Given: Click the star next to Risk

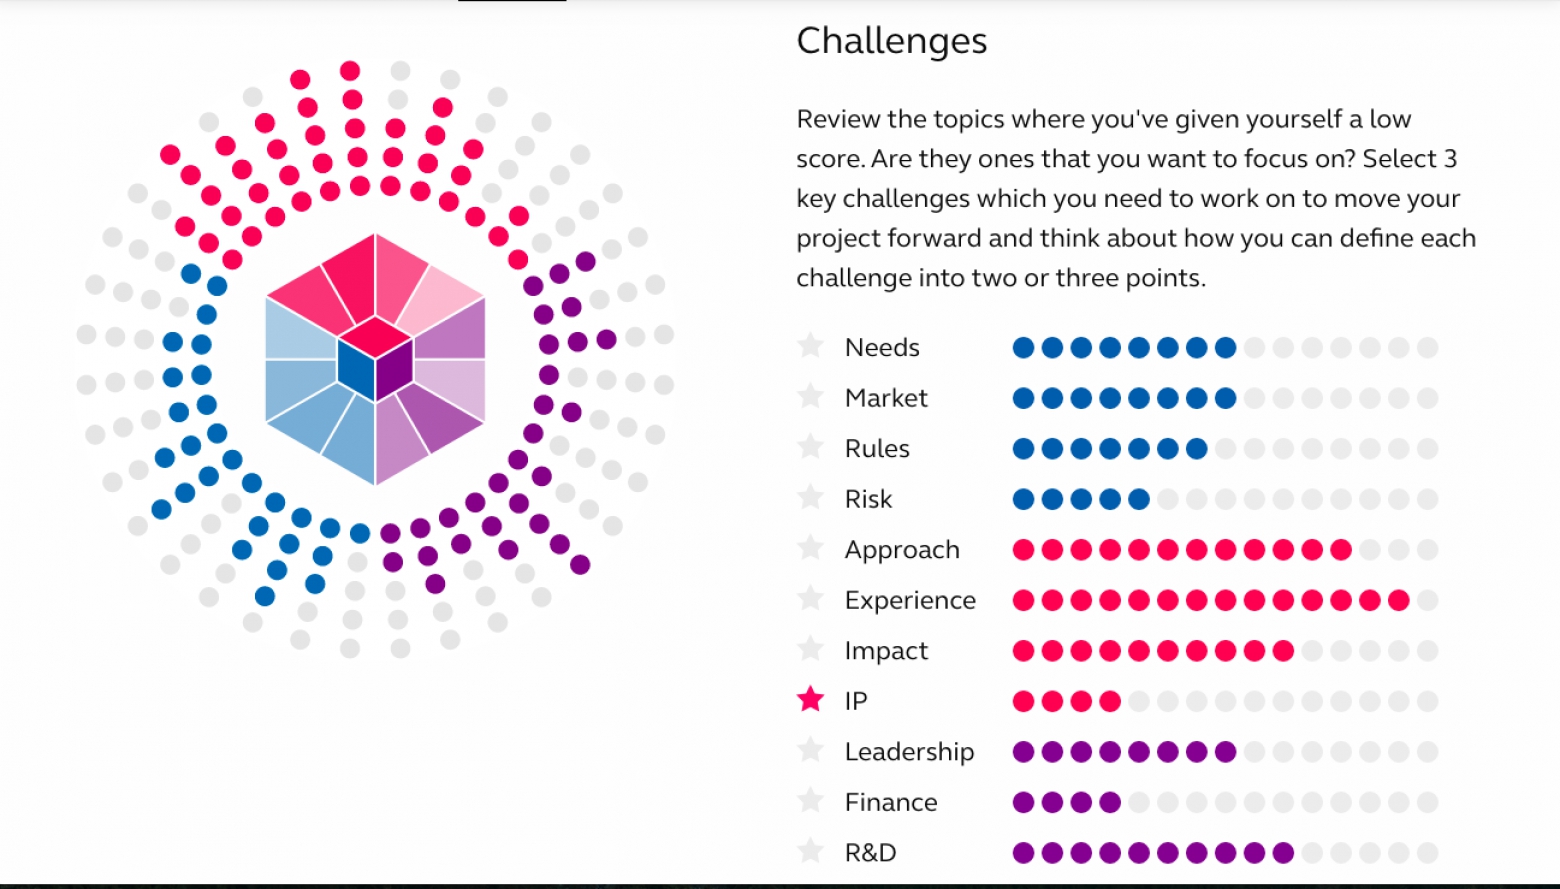Looking at the screenshot, I should click(x=810, y=497).
